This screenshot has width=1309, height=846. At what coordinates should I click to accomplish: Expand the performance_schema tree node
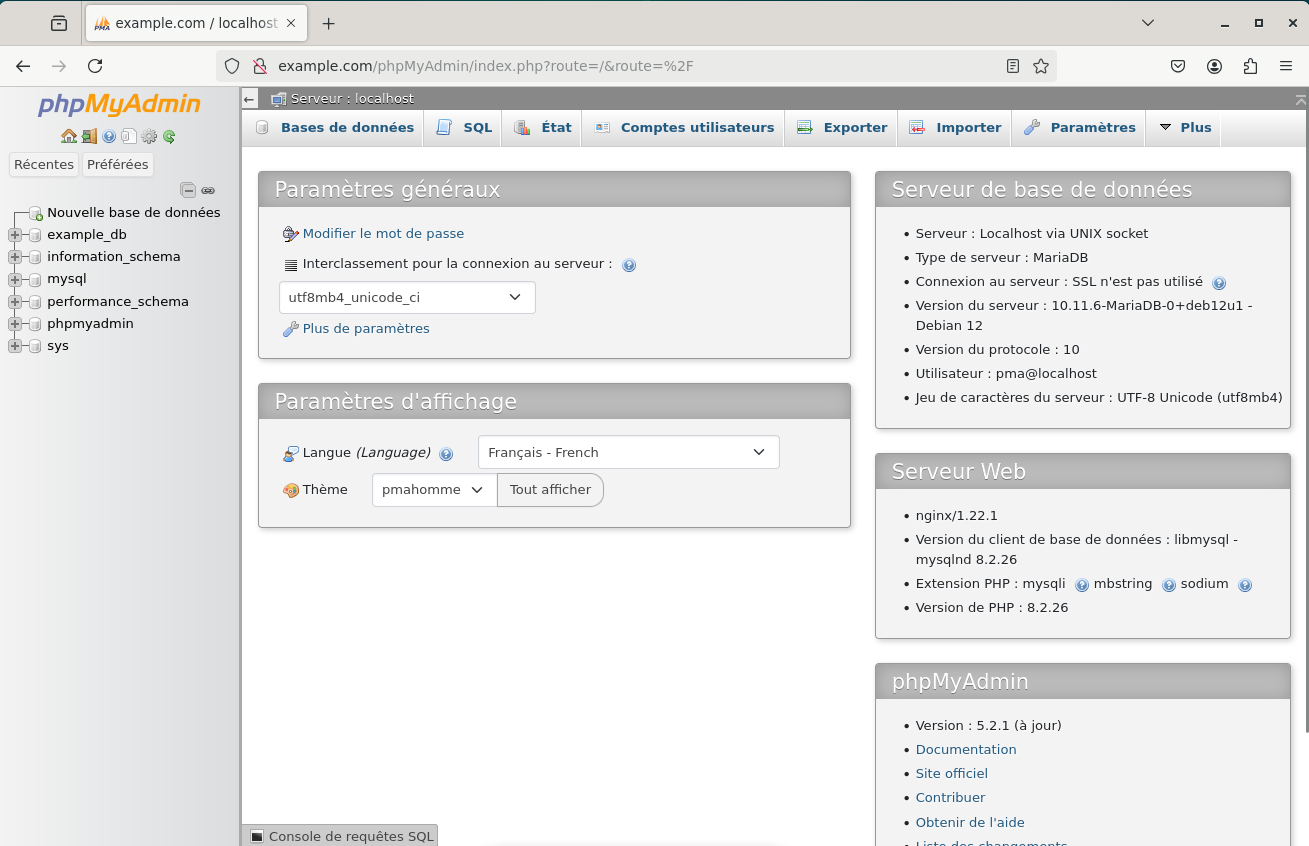click(x=14, y=302)
